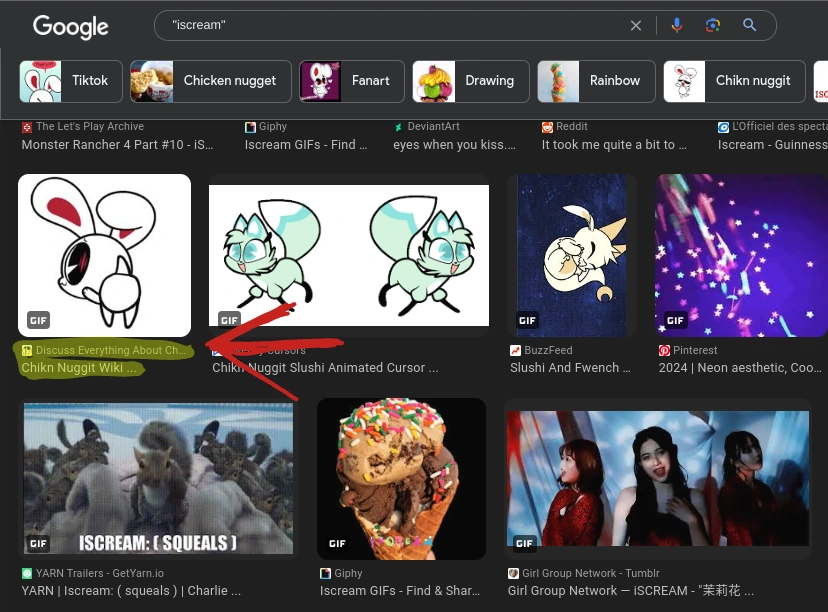Filter results by Chicken nugget chip
Screen dimensions: 828x612
coord(211,81)
